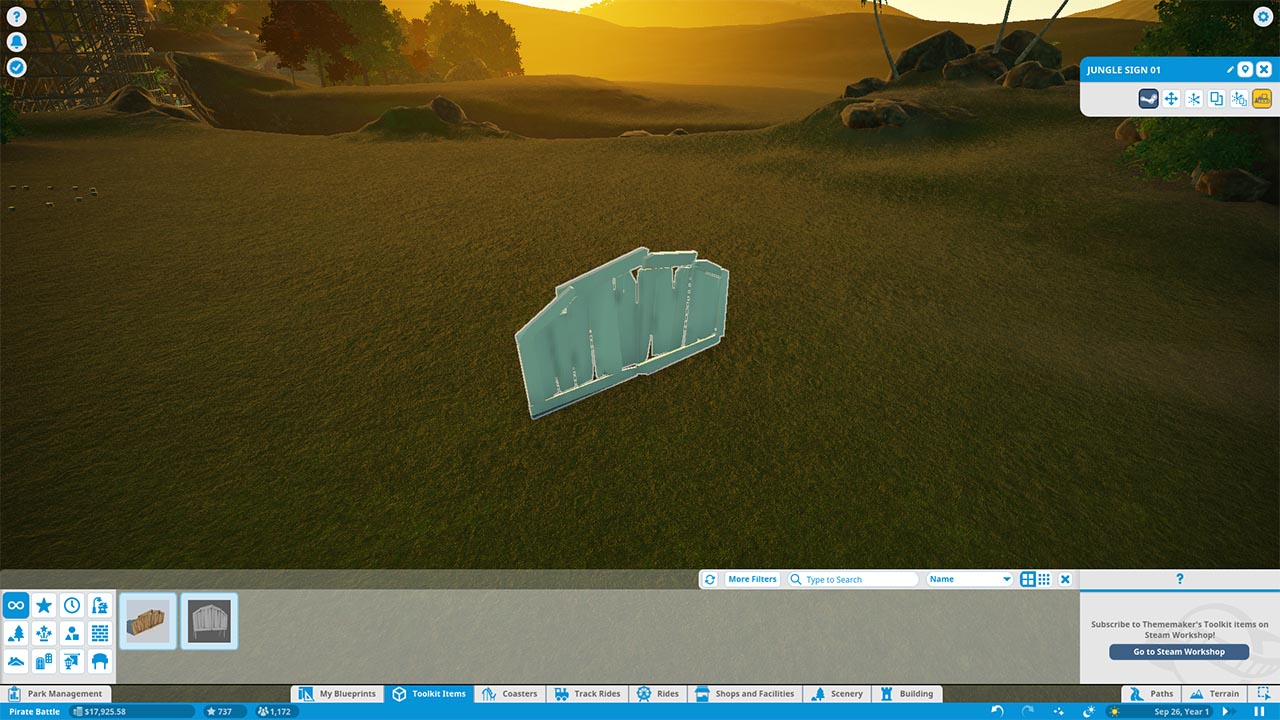Click the Pirate Battle park name
The width and height of the screenshot is (1280, 720).
(x=34, y=712)
